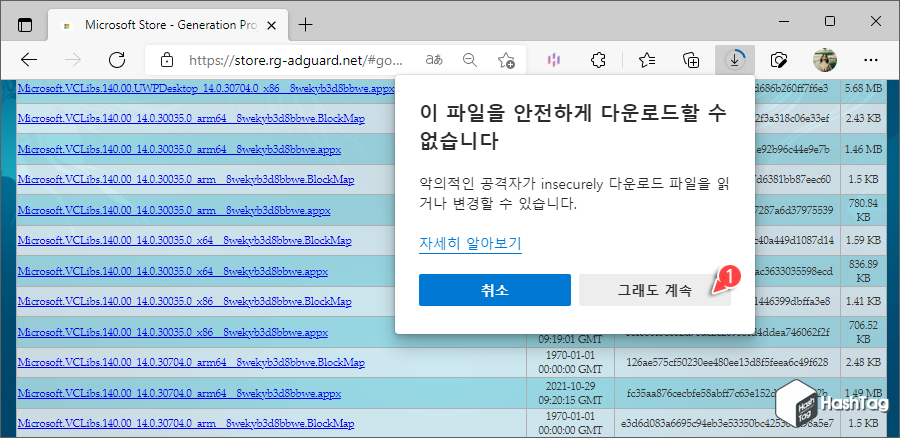Toggle the Downloads panel button

tap(735, 60)
